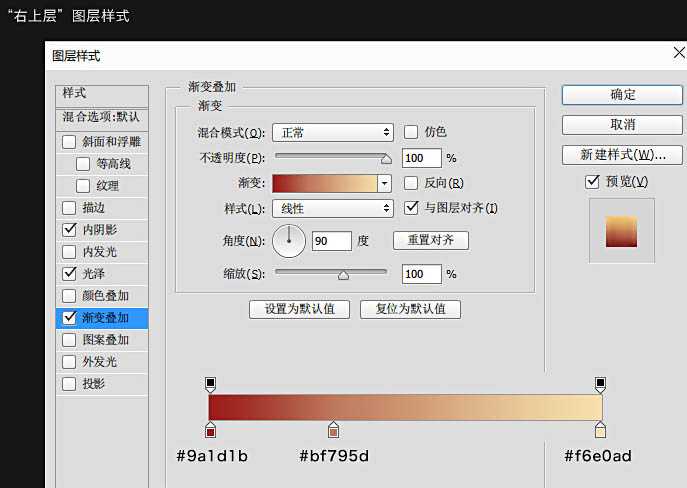Close the 图层样式 dialog
687x488 pixels.
pos(677,54)
